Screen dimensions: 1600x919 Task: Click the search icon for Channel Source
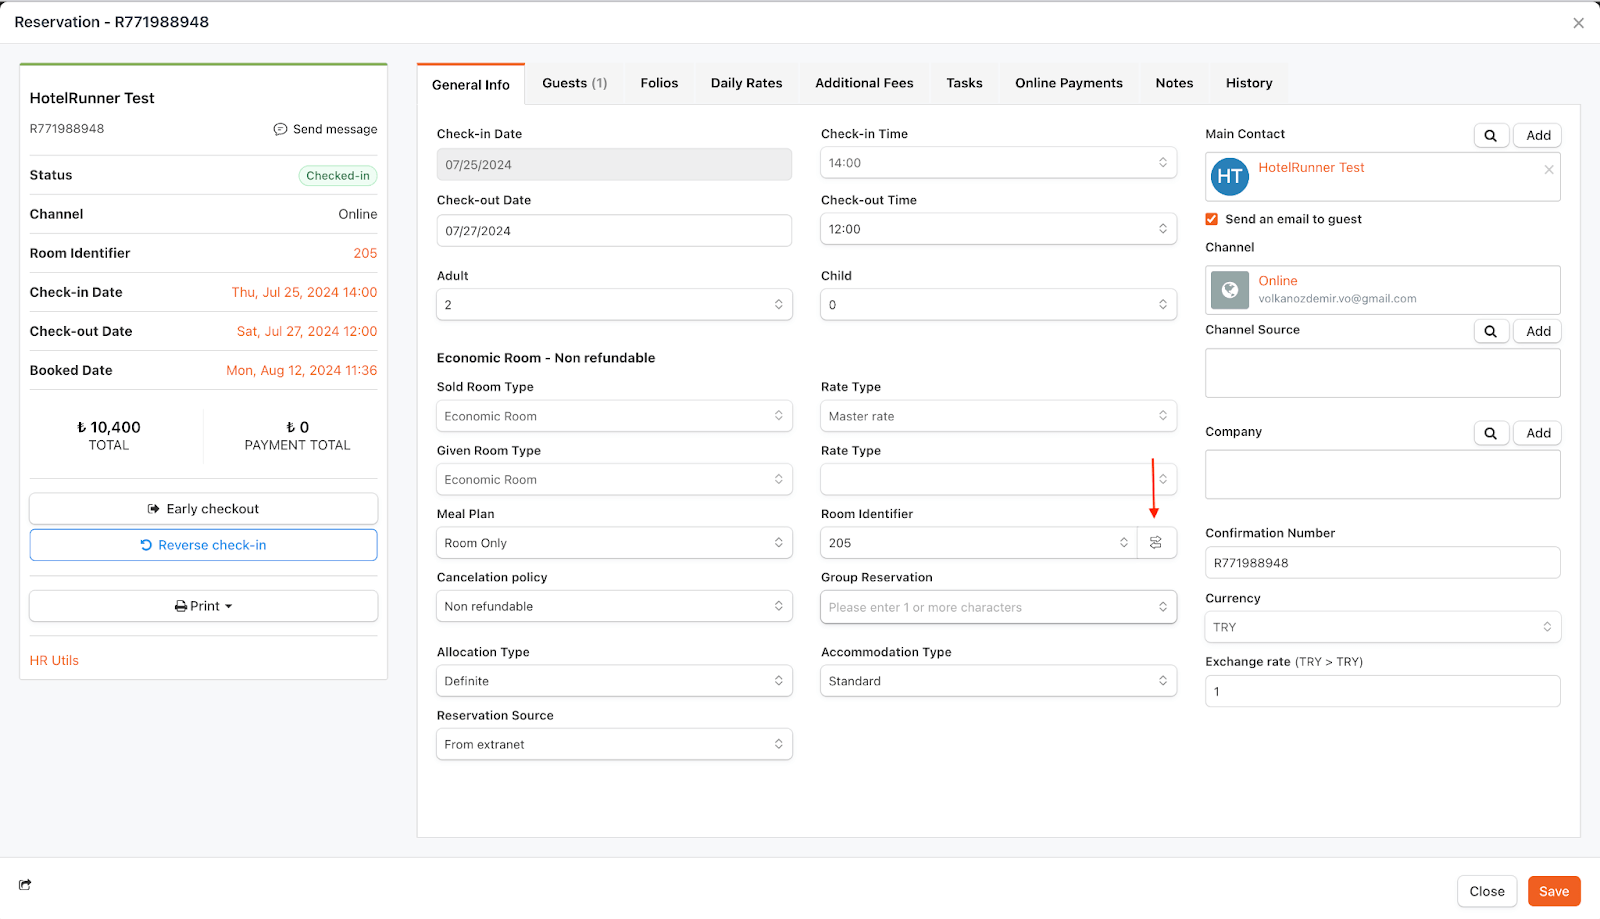(x=1490, y=332)
